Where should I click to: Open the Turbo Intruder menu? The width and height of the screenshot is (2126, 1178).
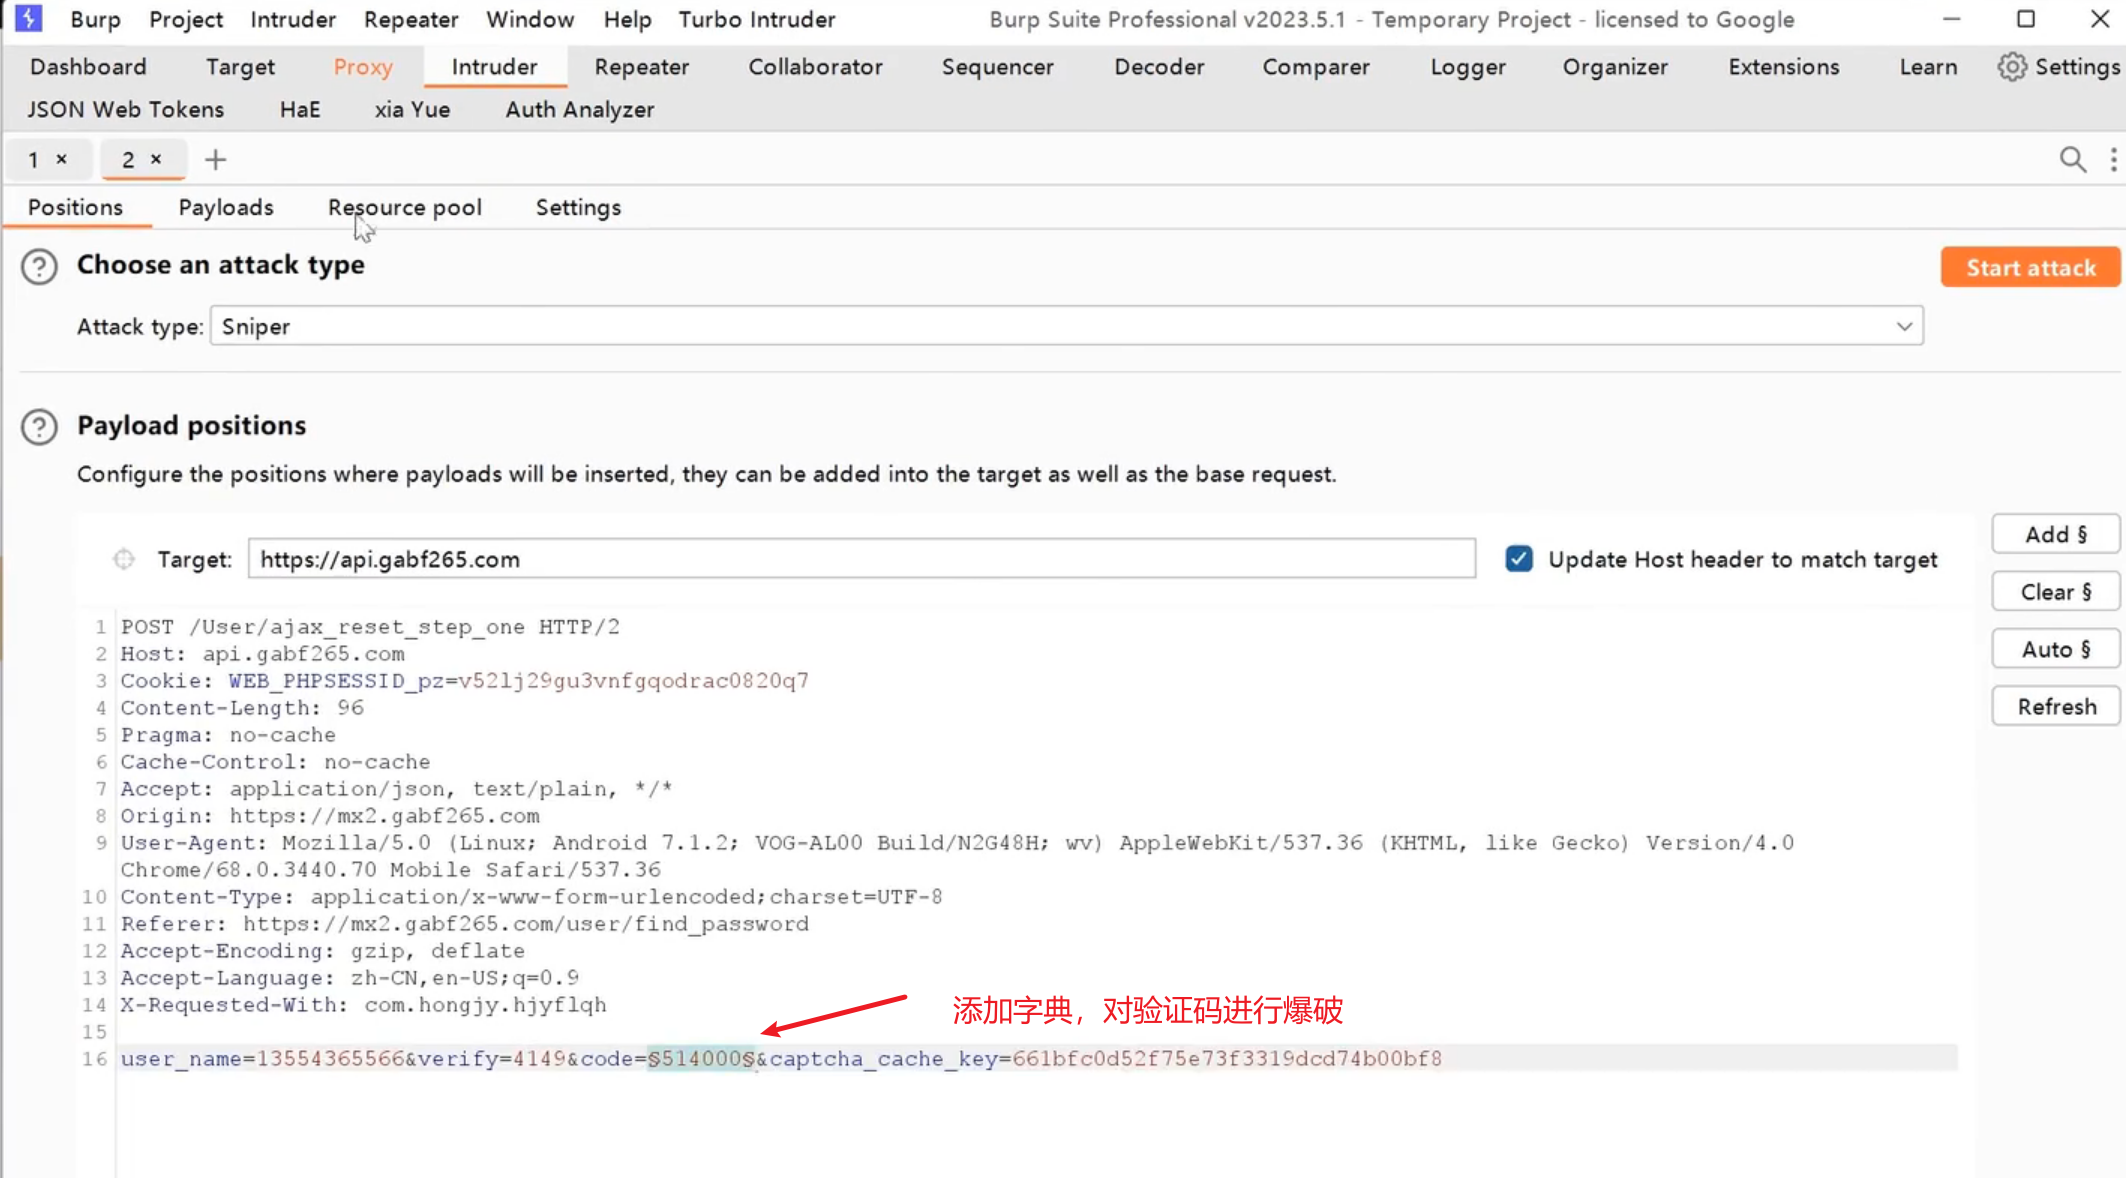point(756,20)
